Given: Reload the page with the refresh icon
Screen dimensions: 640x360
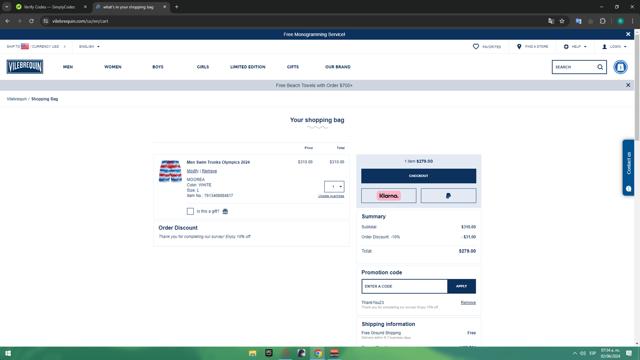Looking at the screenshot, I should (31, 21).
